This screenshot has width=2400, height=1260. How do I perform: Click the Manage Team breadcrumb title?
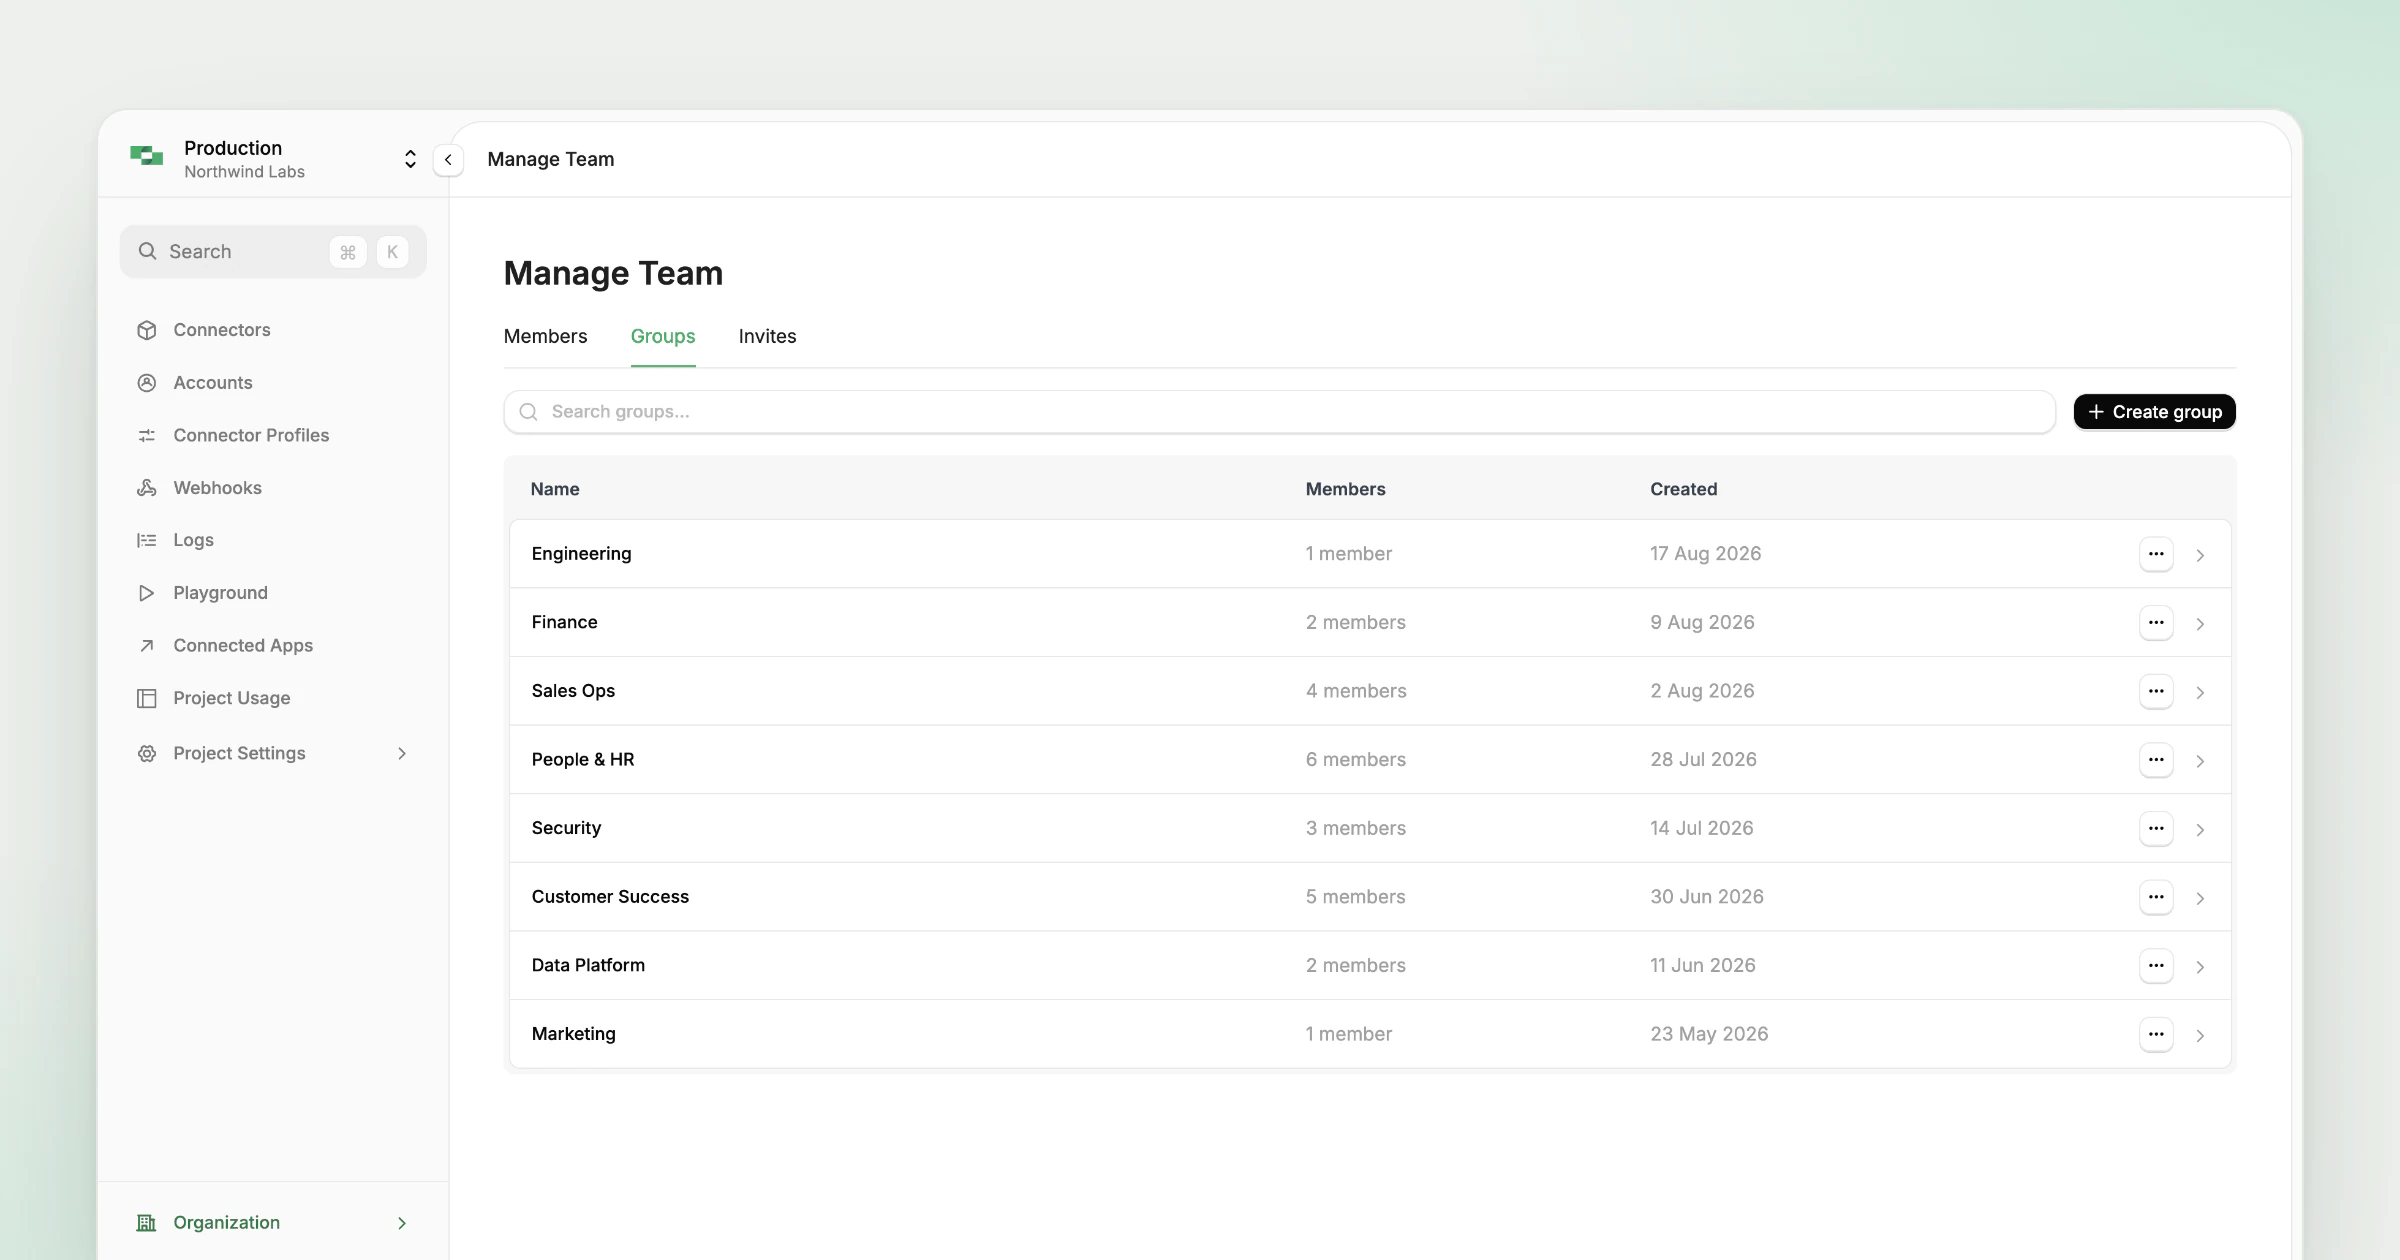click(551, 159)
